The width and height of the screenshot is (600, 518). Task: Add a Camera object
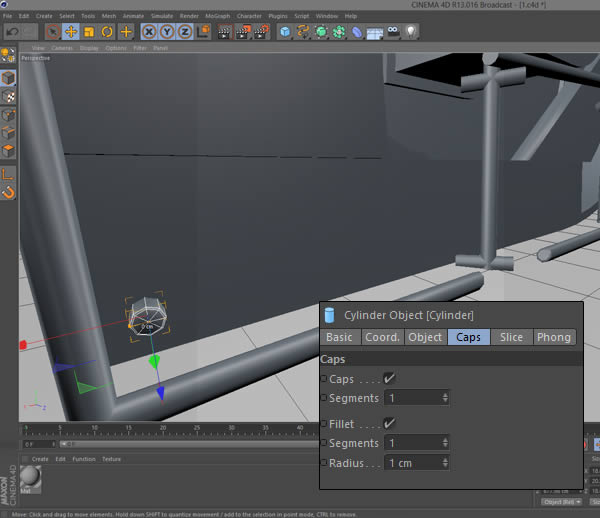pos(393,32)
